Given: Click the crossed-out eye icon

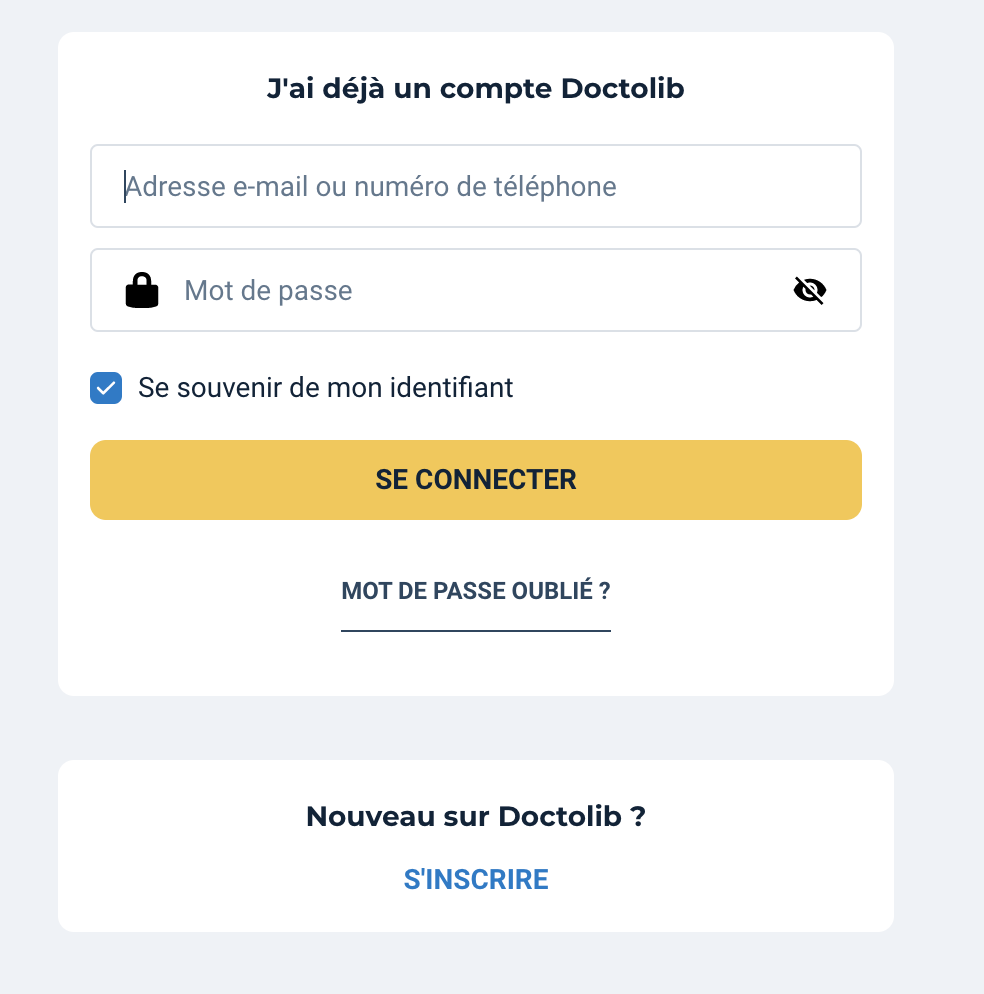Looking at the screenshot, I should tap(810, 290).
